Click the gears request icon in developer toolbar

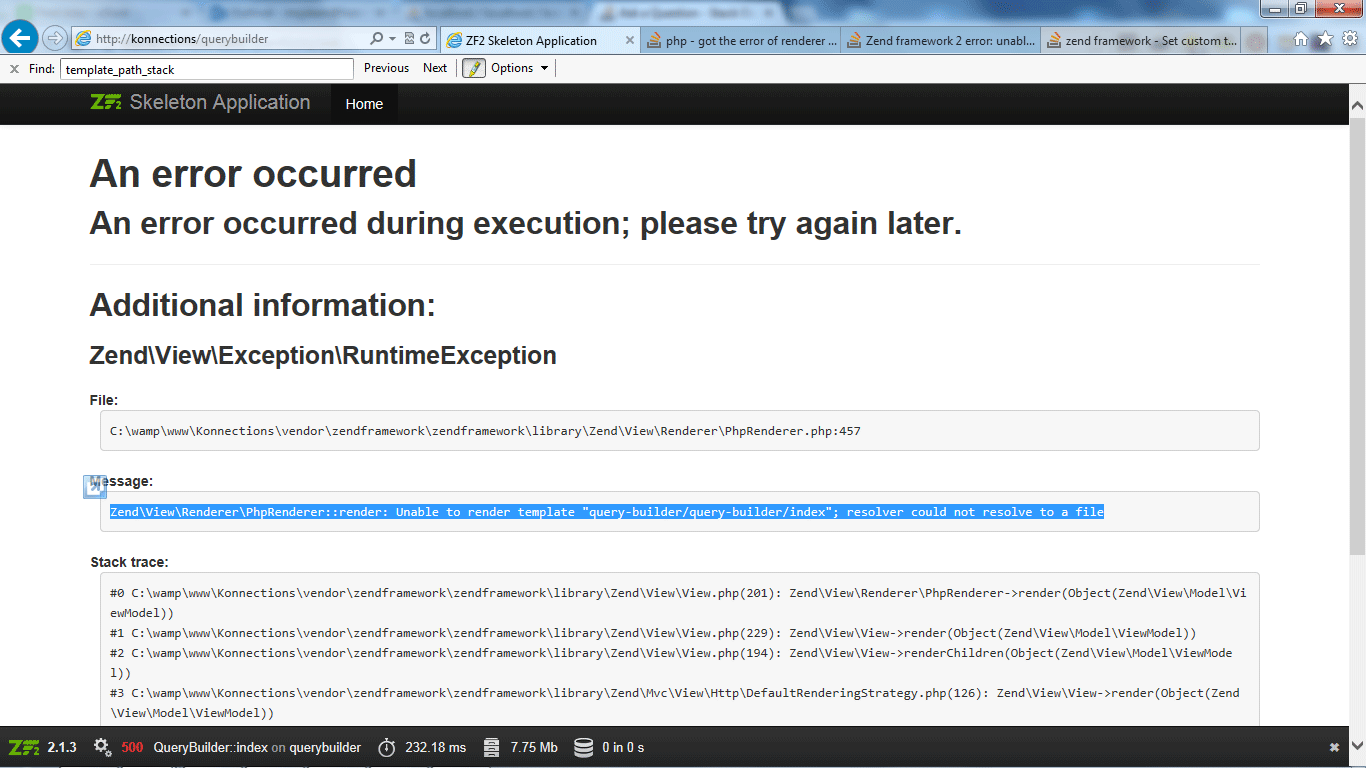[x=102, y=747]
